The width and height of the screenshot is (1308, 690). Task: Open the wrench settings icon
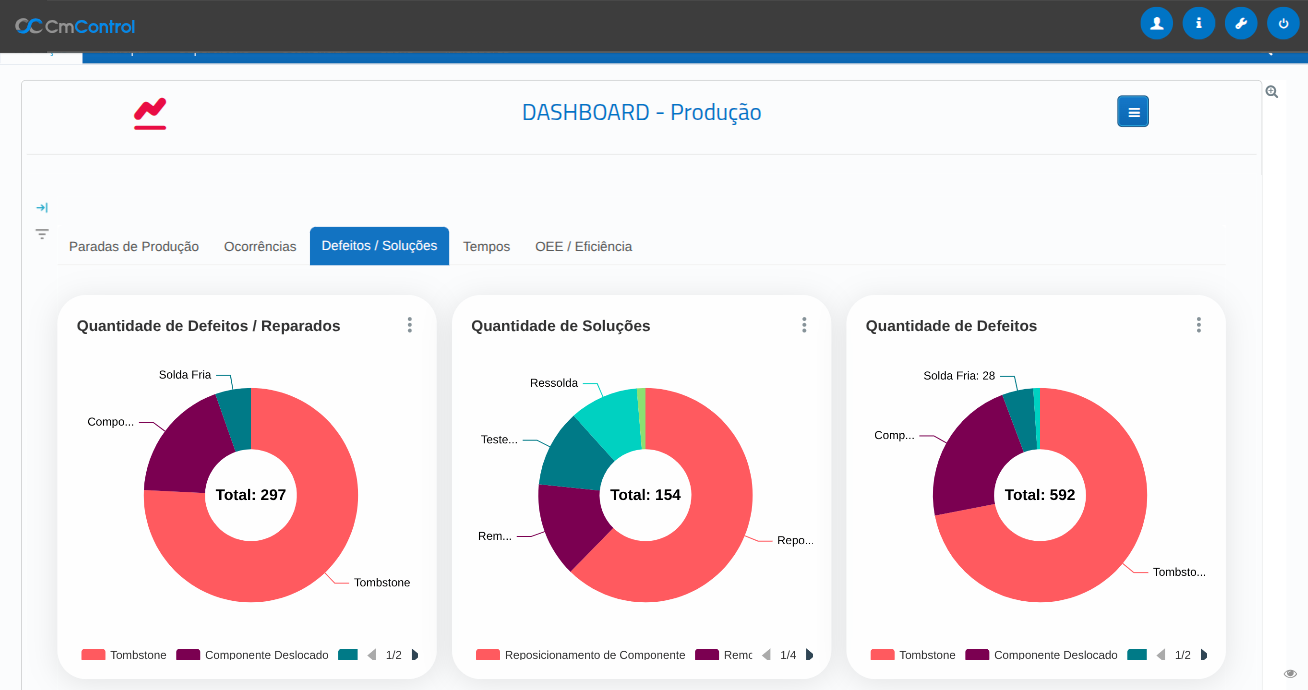(x=1241, y=24)
